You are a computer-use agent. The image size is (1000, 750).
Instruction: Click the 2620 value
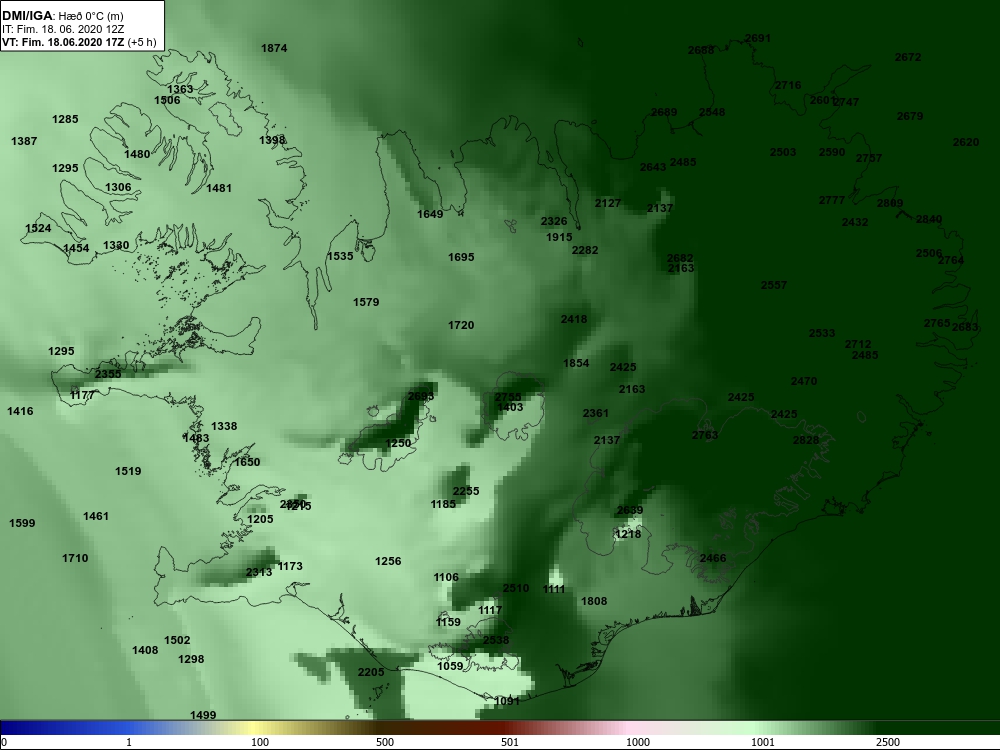966,142
